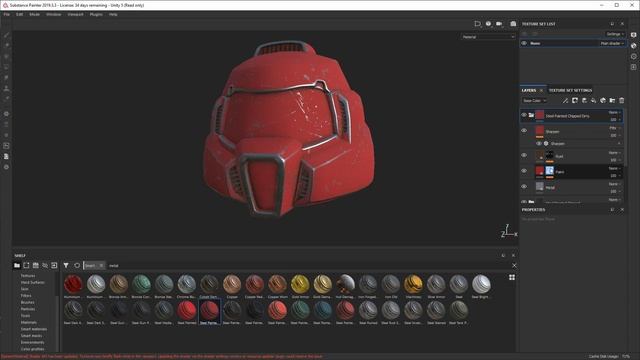Image resolution: width=640 pixels, height=360 pixels.
Task: Open the Plugins menu
Action: (x=96, y=14)
